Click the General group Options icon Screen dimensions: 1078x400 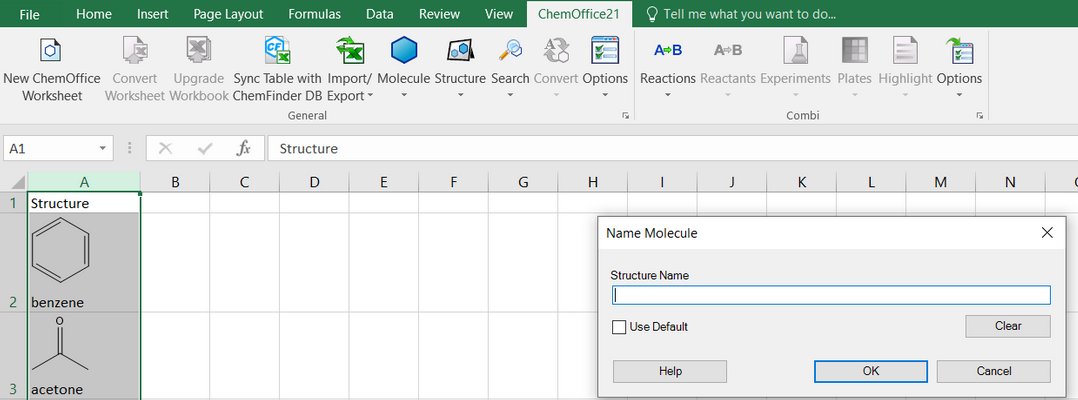[605, 51]
